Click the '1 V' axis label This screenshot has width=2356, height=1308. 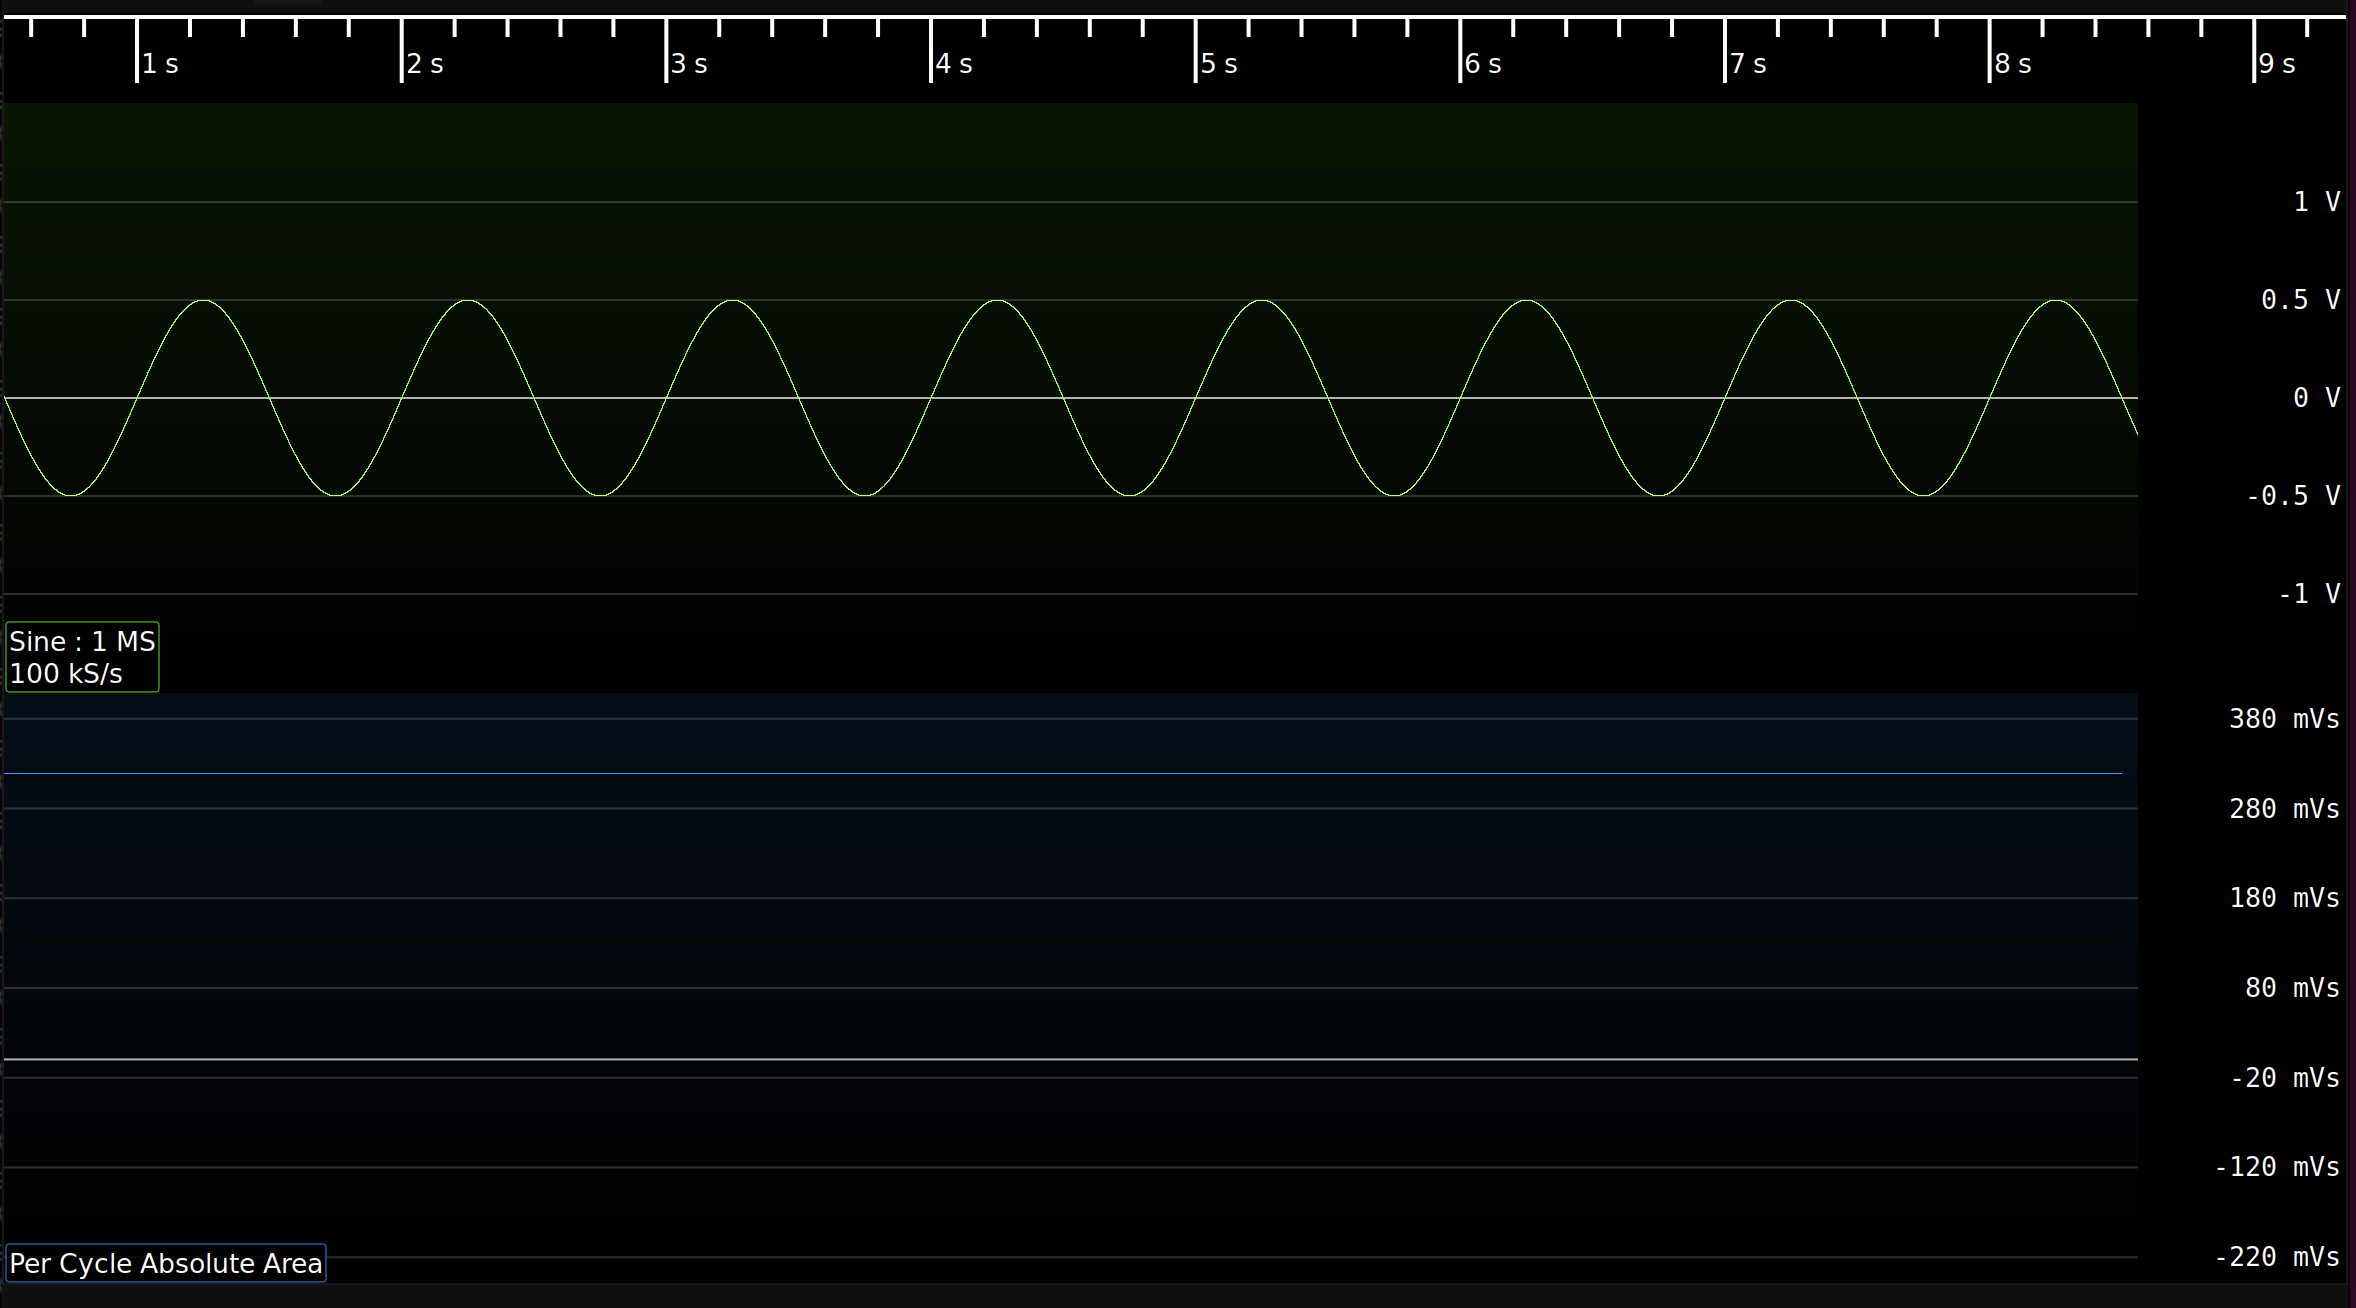(x=2316, y=202)
